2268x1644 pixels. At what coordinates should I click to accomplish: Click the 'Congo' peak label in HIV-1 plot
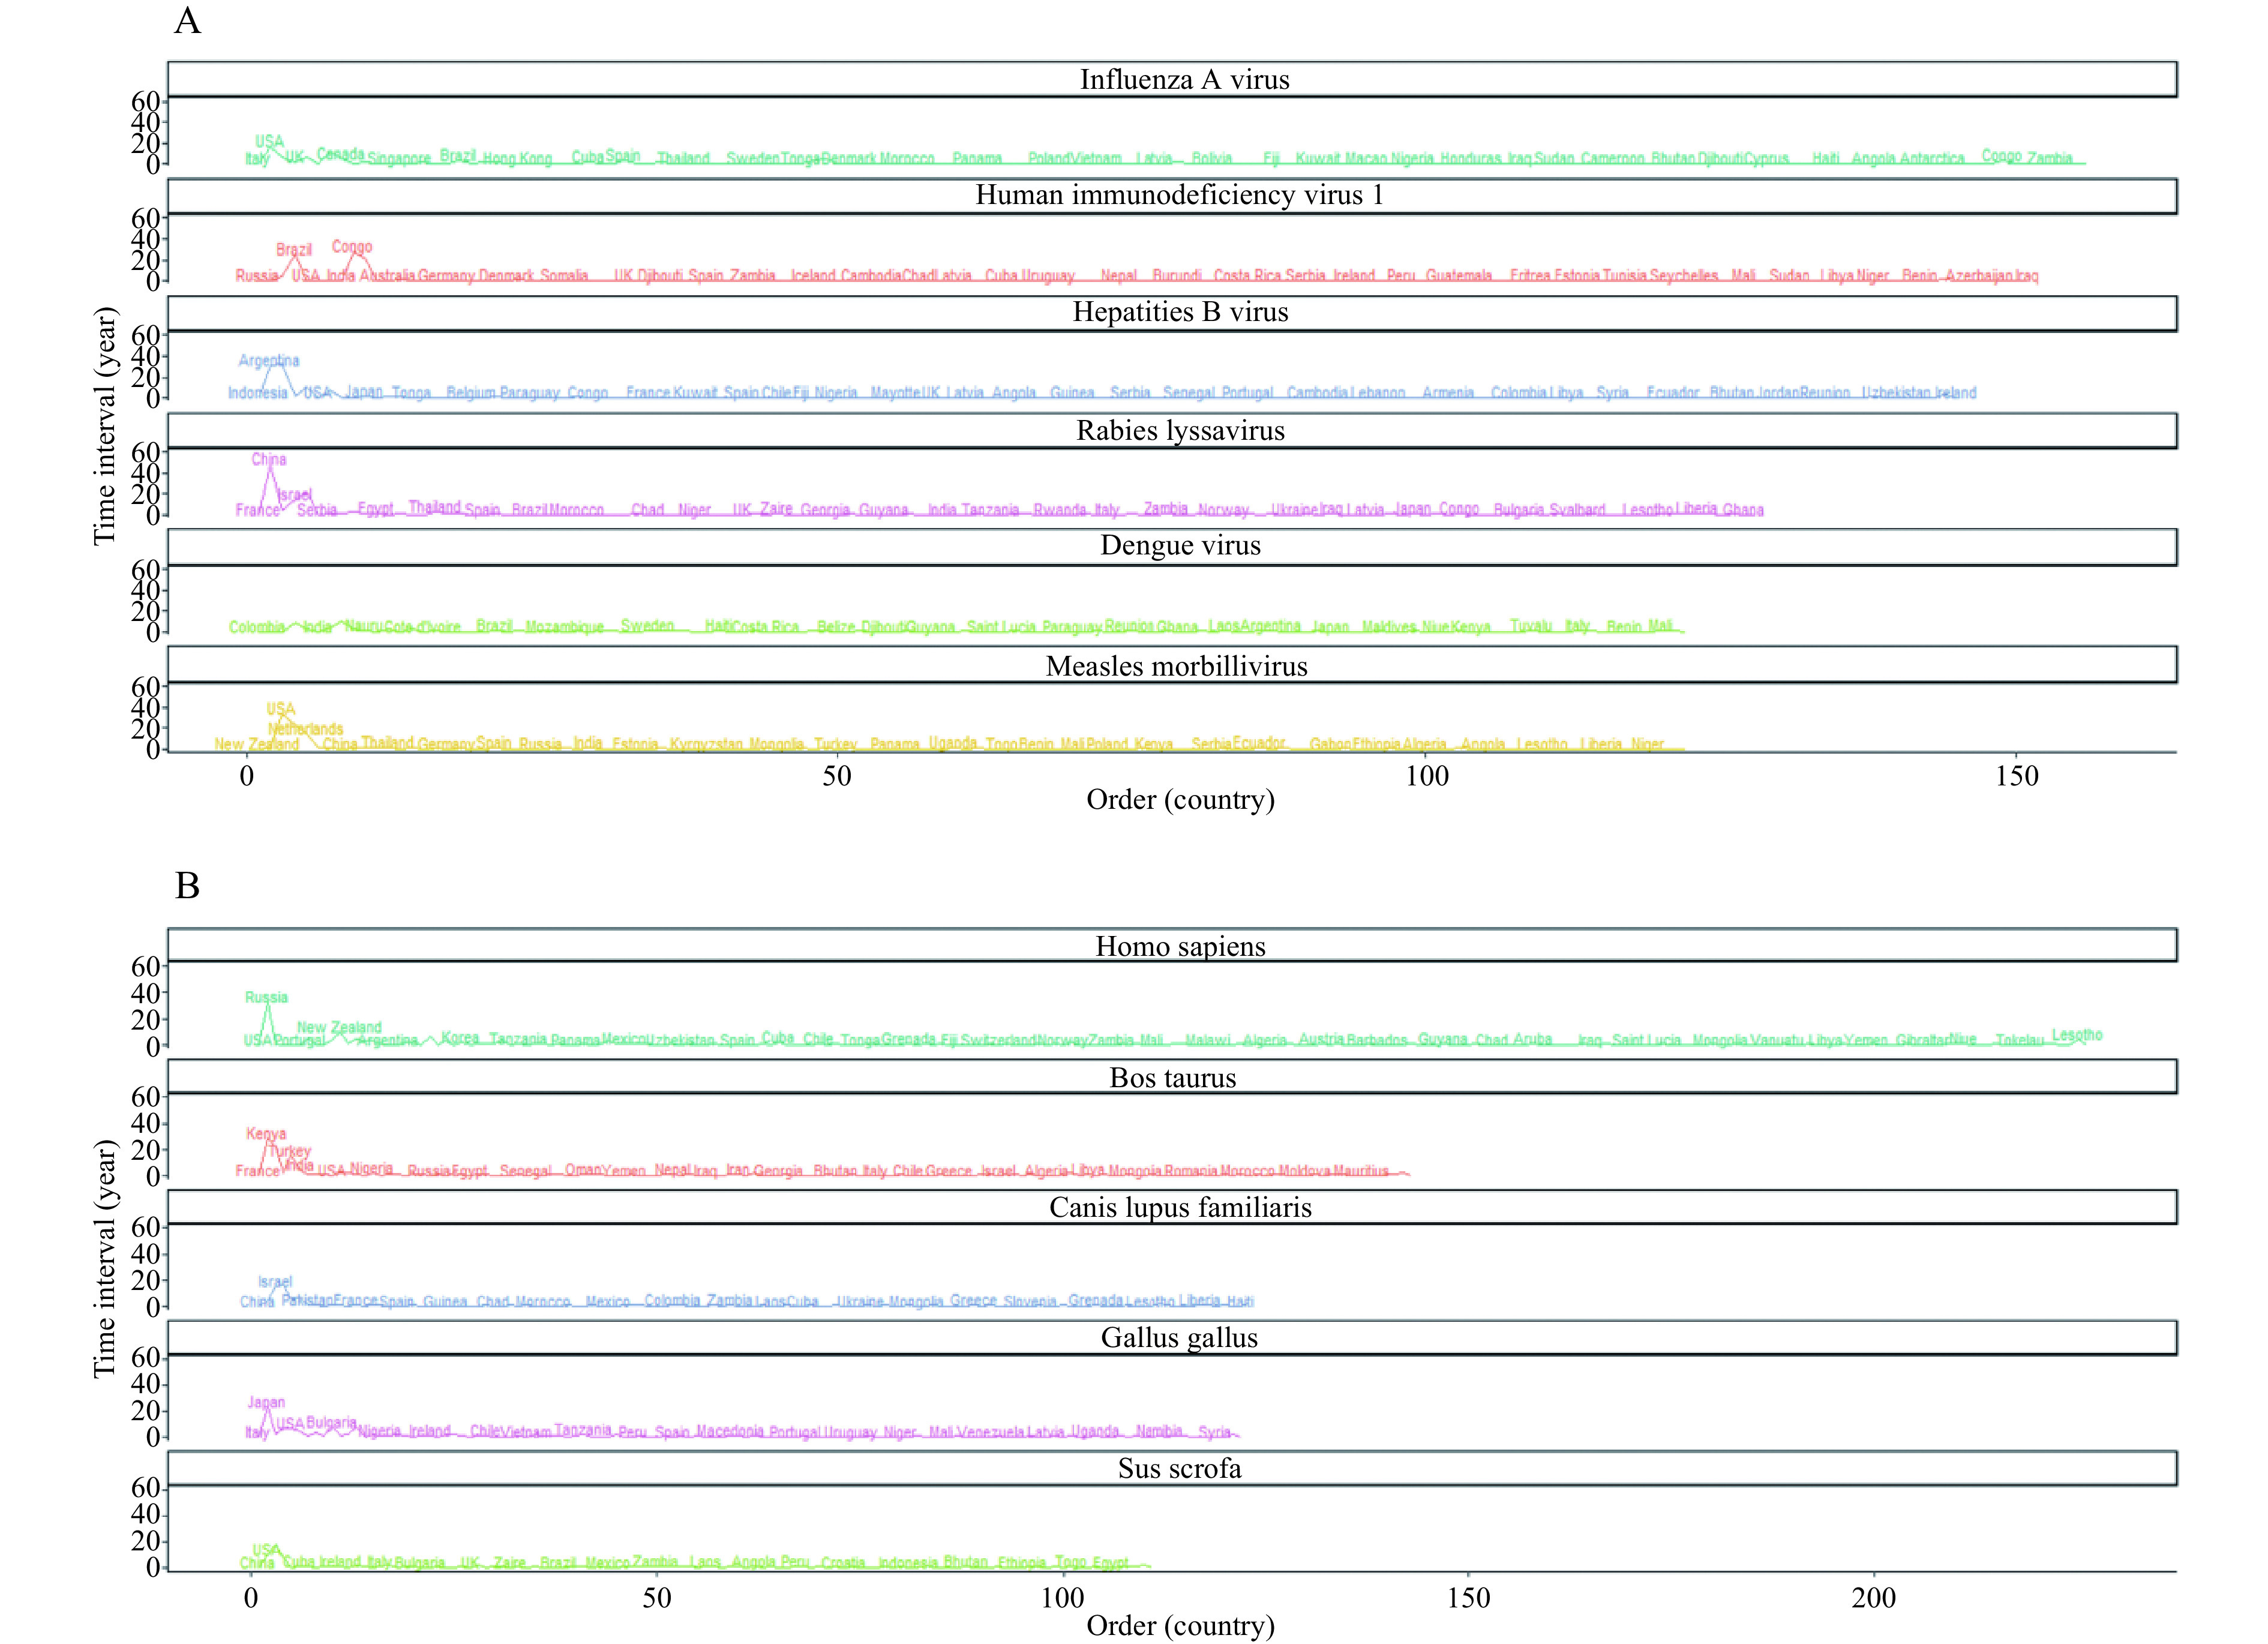point(352,247)
